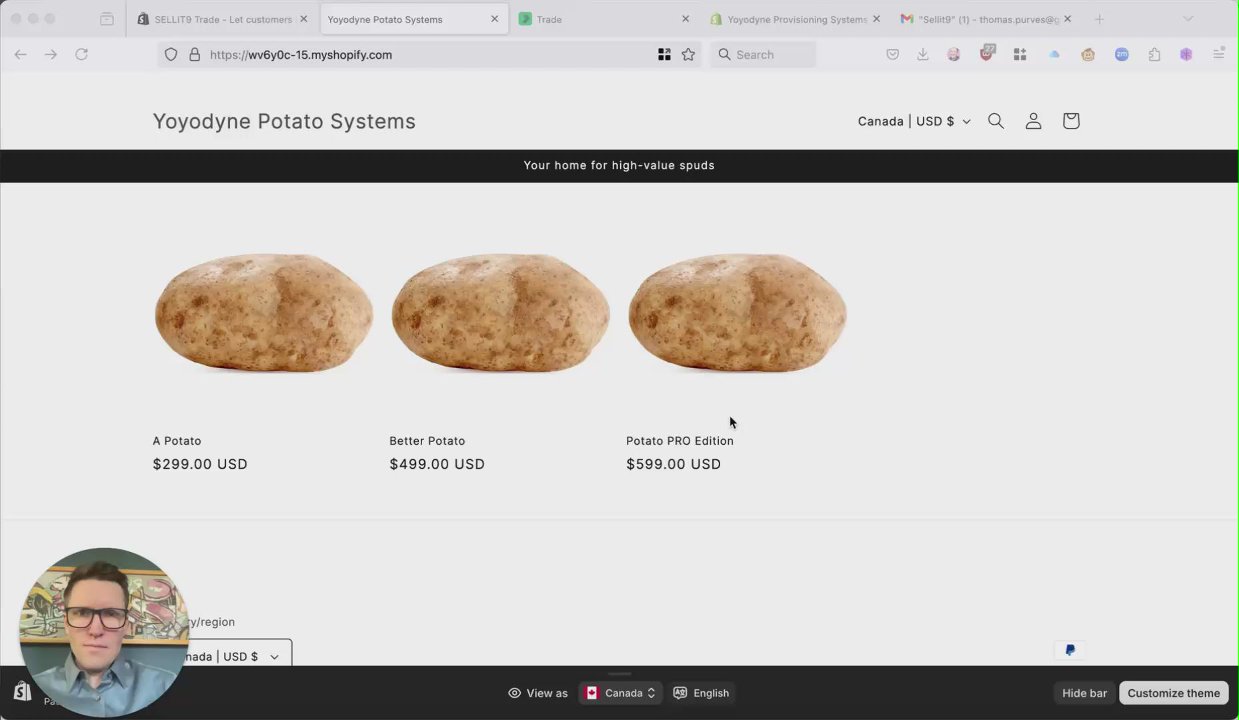Switch to the SELLIT9 Trade tab
The height and width of the screenshot is (720, 1239).
click(222, 19)
